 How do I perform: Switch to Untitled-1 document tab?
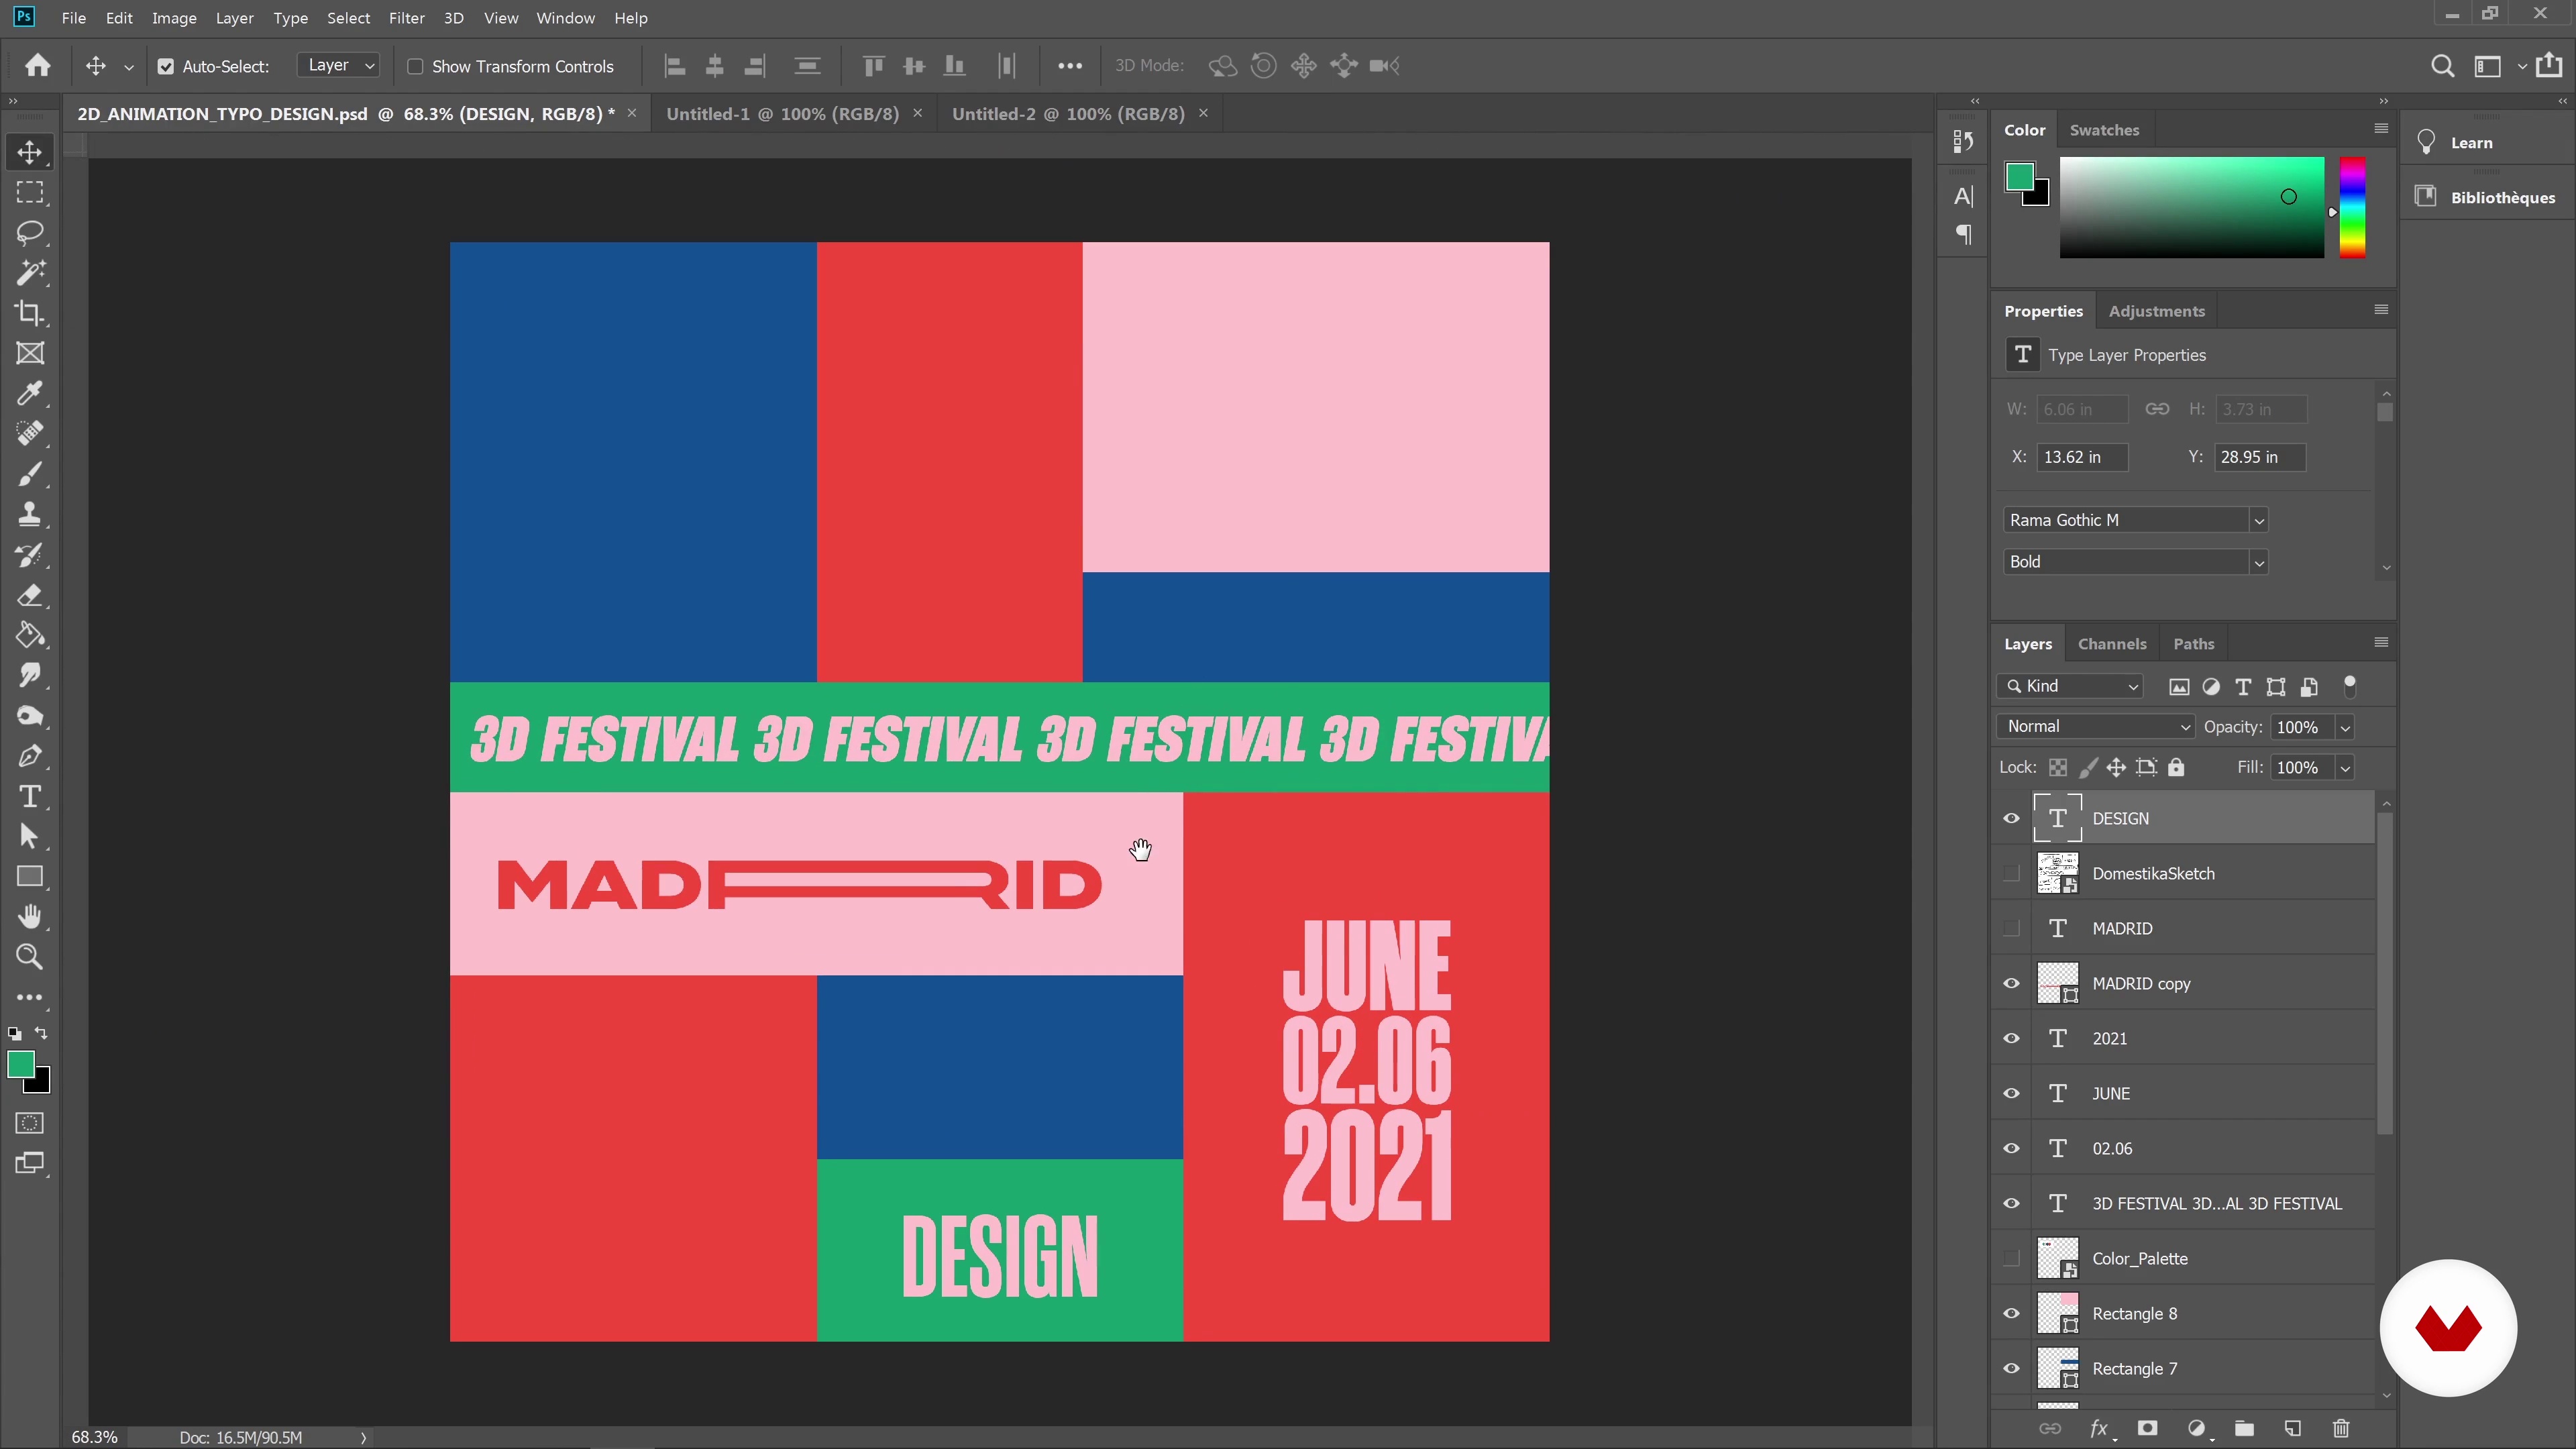(x=782, y=114)
